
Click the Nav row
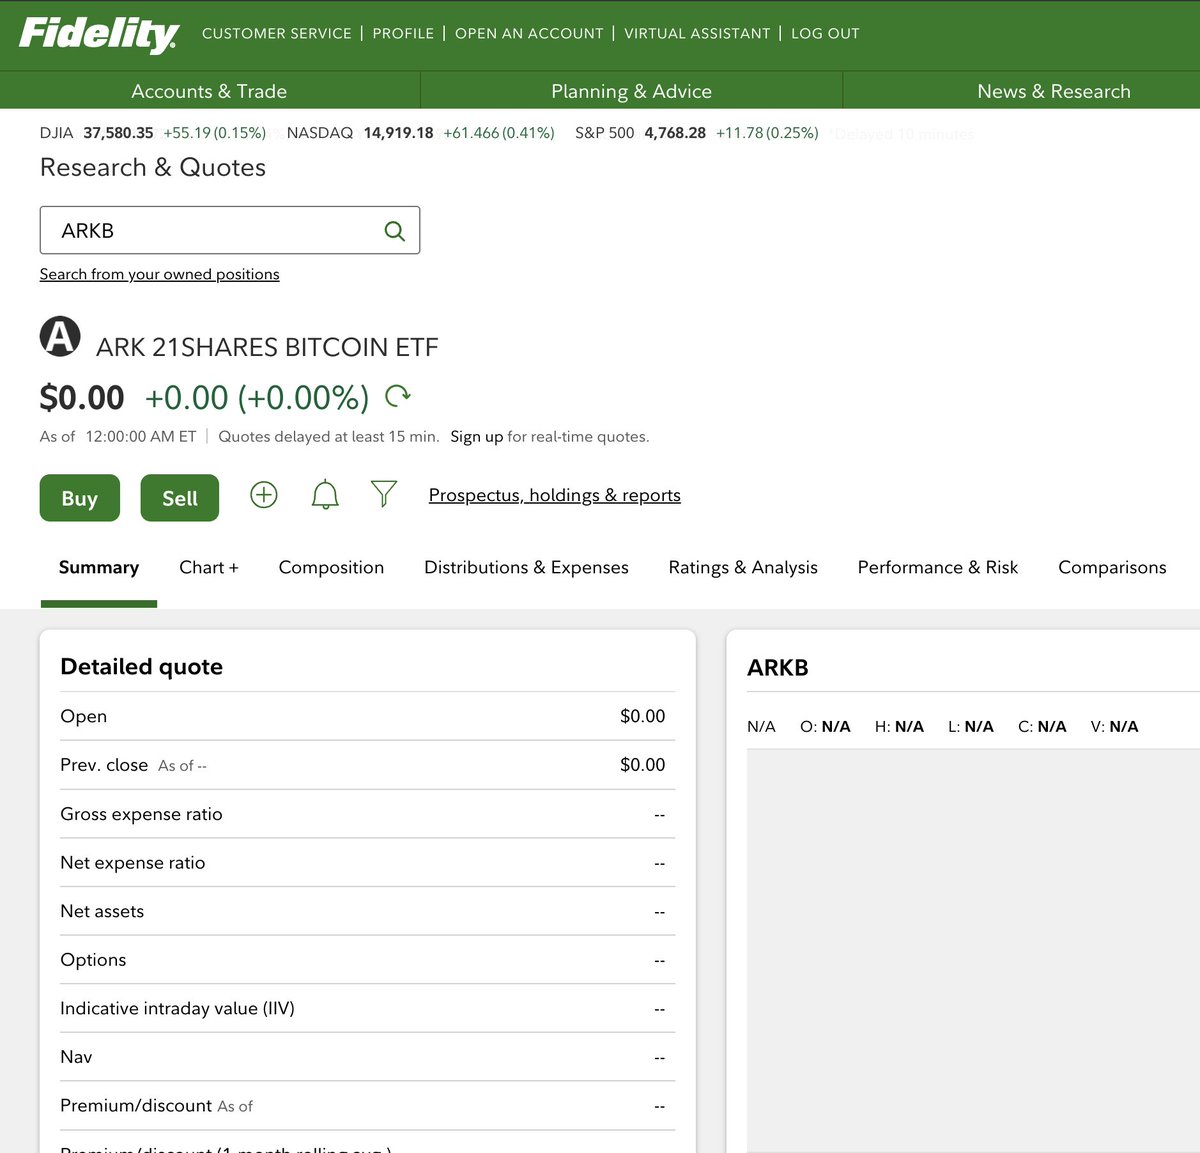coord(367,1057)
